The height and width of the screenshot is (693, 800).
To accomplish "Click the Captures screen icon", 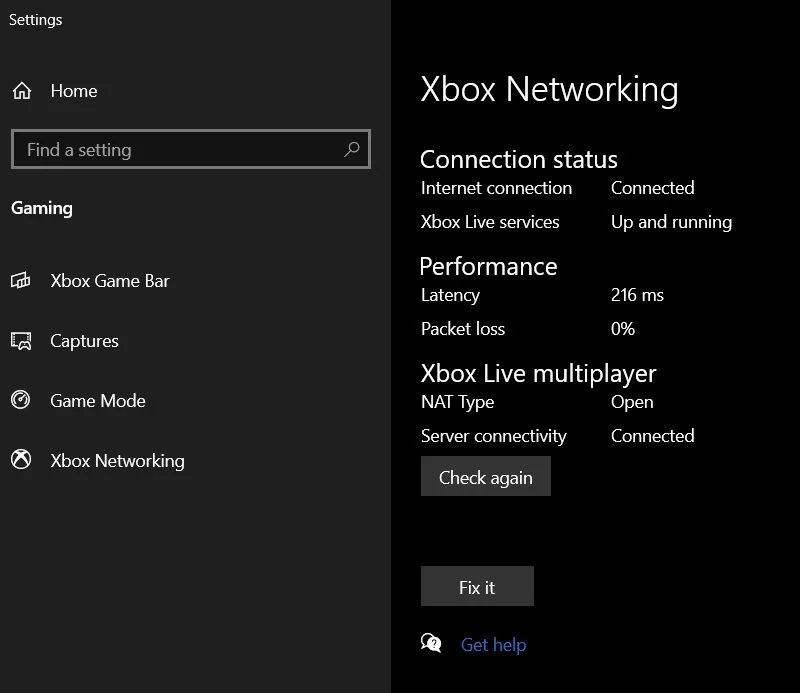I will click(21, 341).
